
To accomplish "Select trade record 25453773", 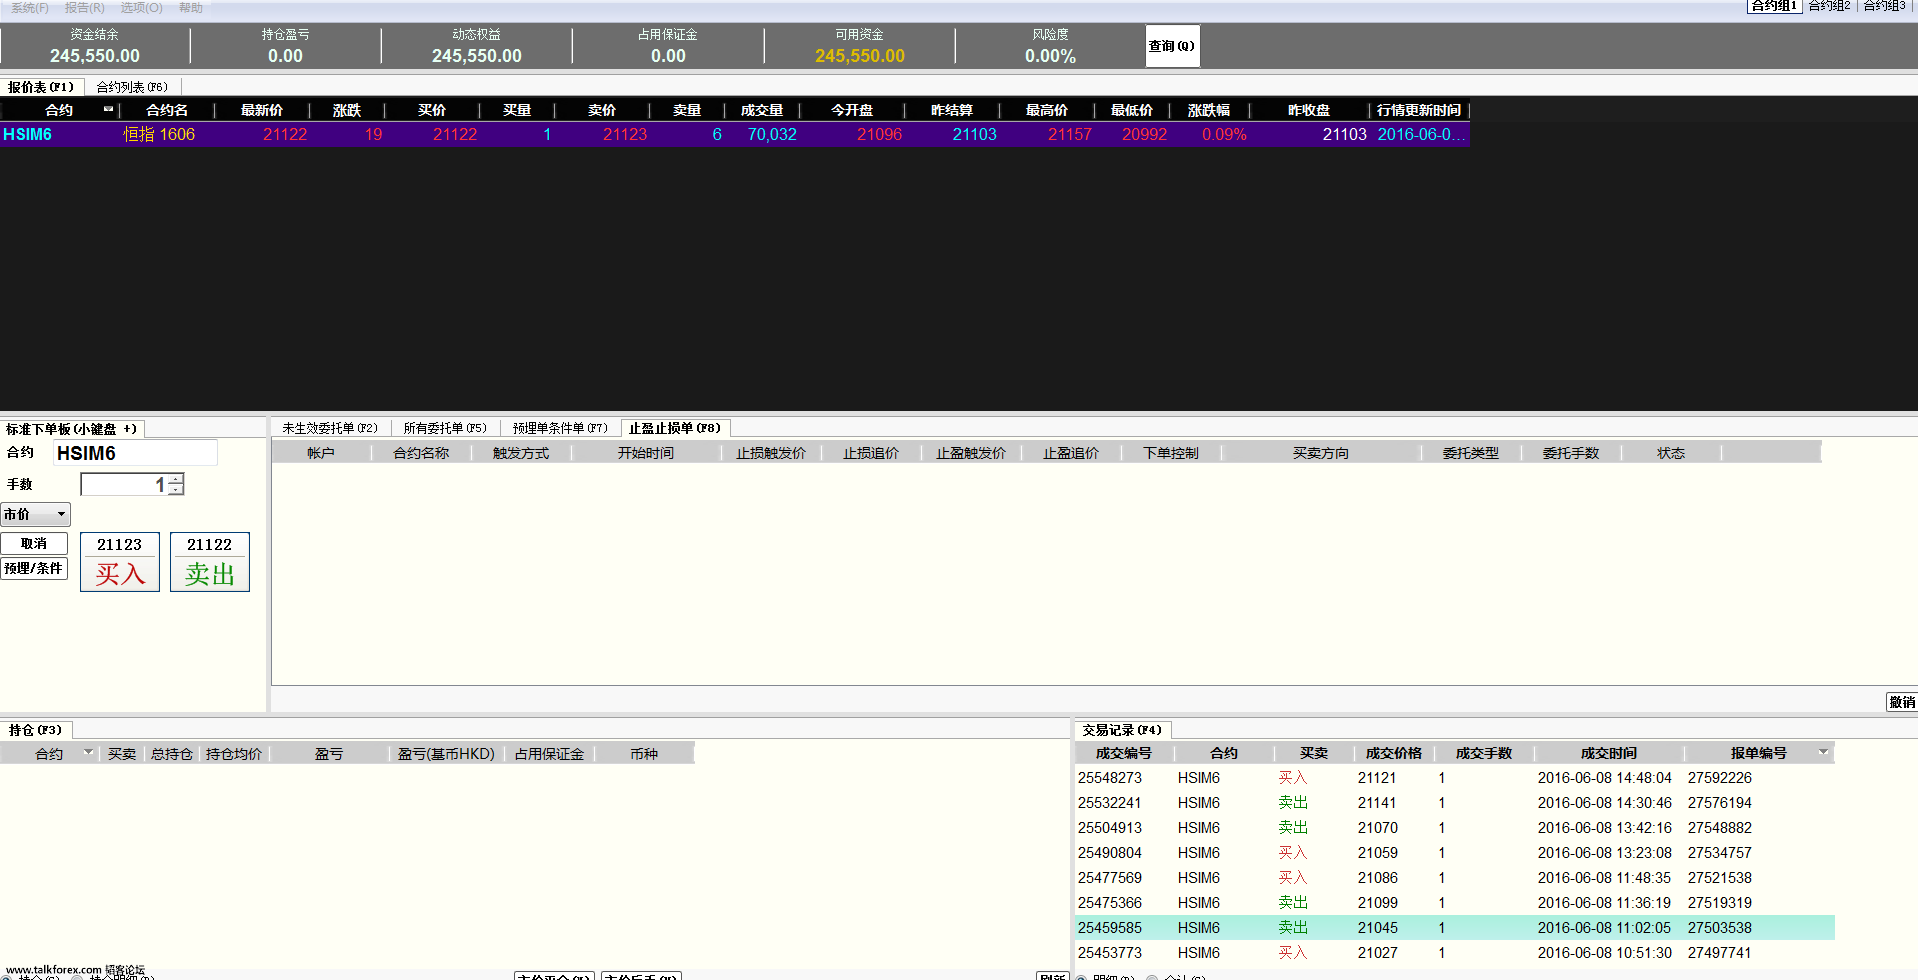I will (1455, 953).
